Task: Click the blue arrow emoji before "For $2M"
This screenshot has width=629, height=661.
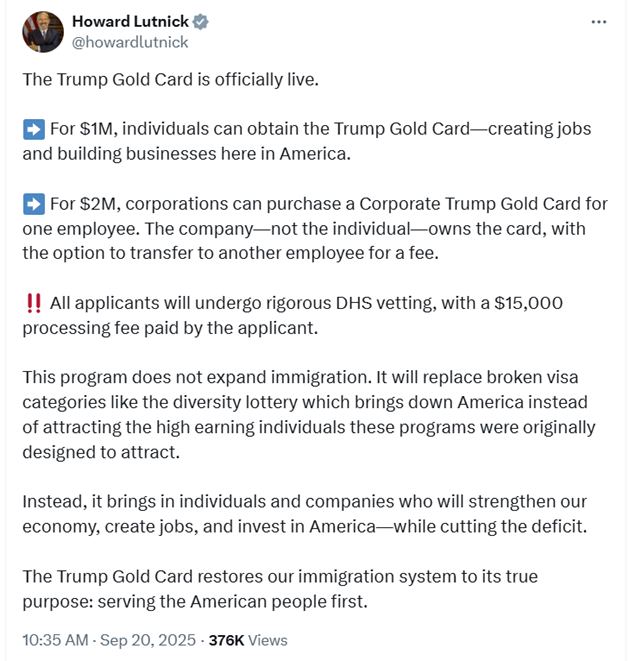Action: pos(32,204)
